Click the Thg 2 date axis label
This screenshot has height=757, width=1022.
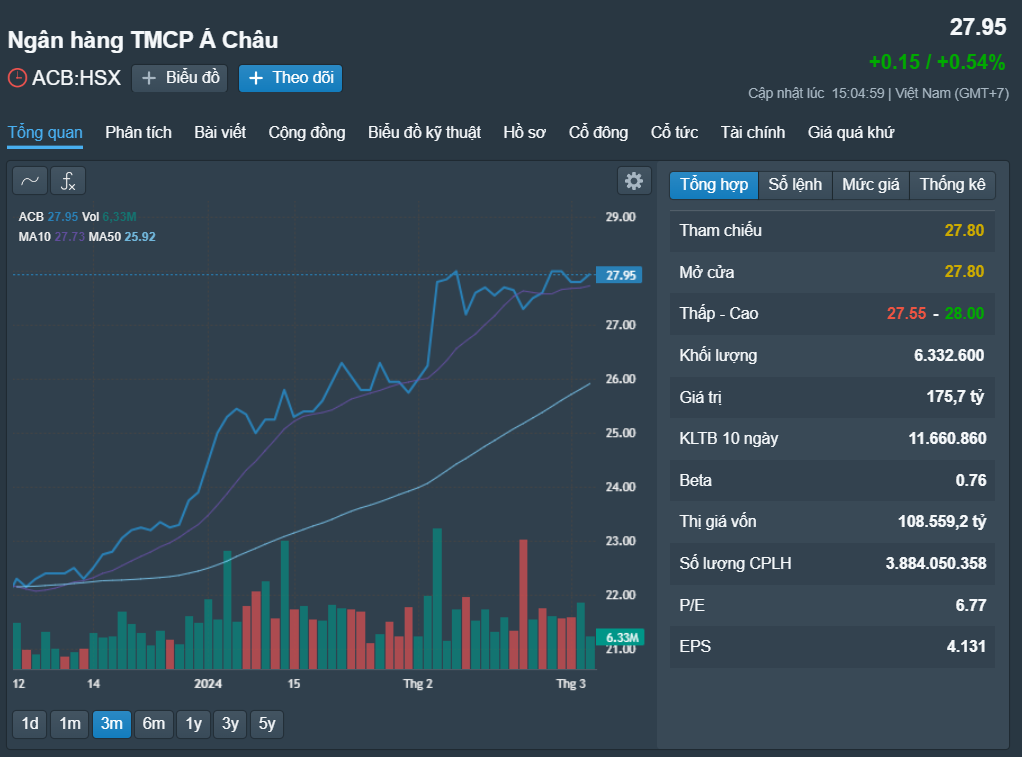[x=418, y=684]
